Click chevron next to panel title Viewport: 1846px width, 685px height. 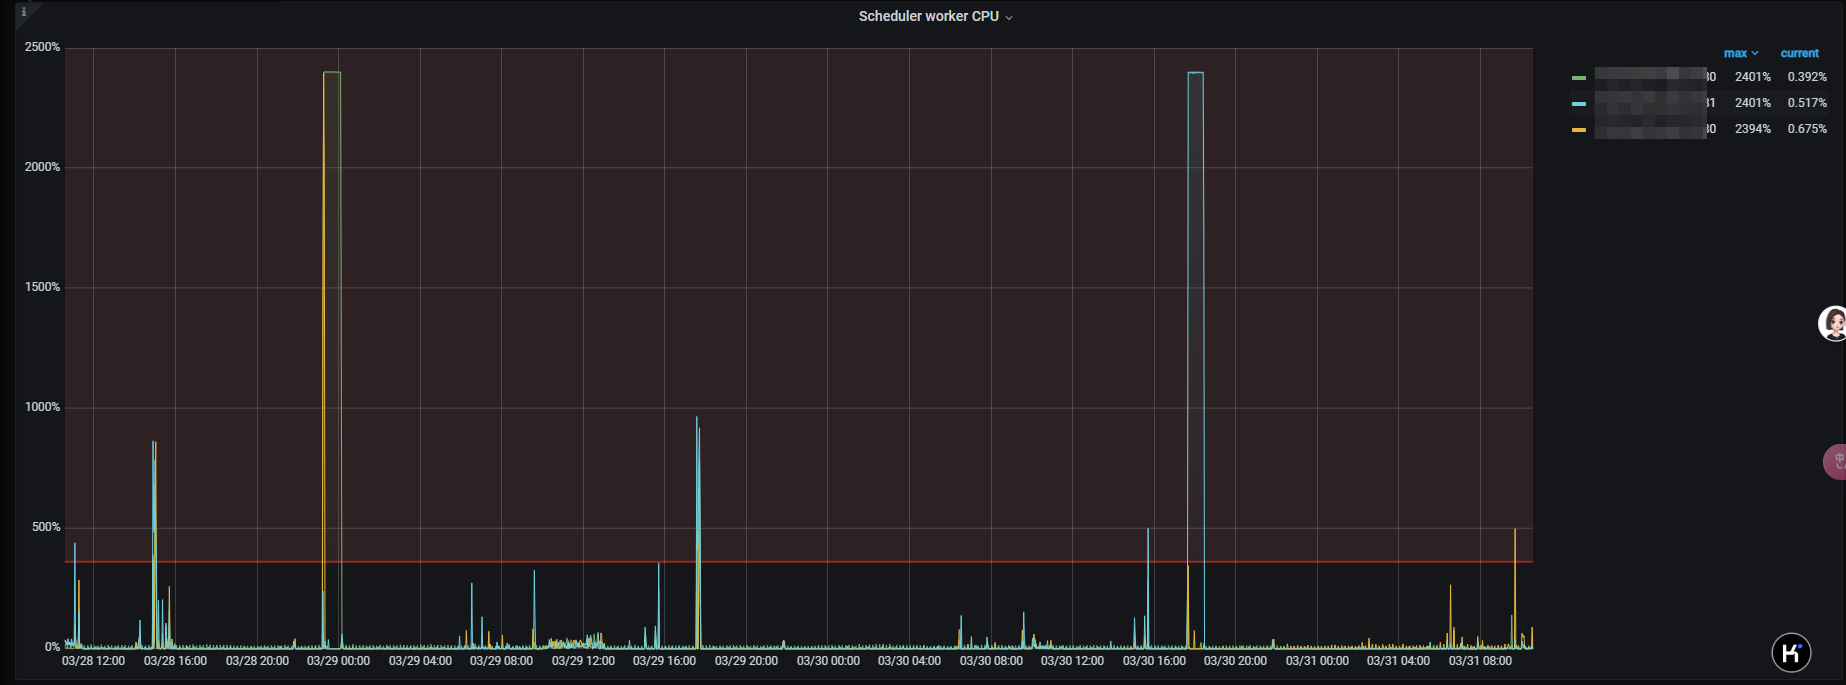pos(1009,18)
